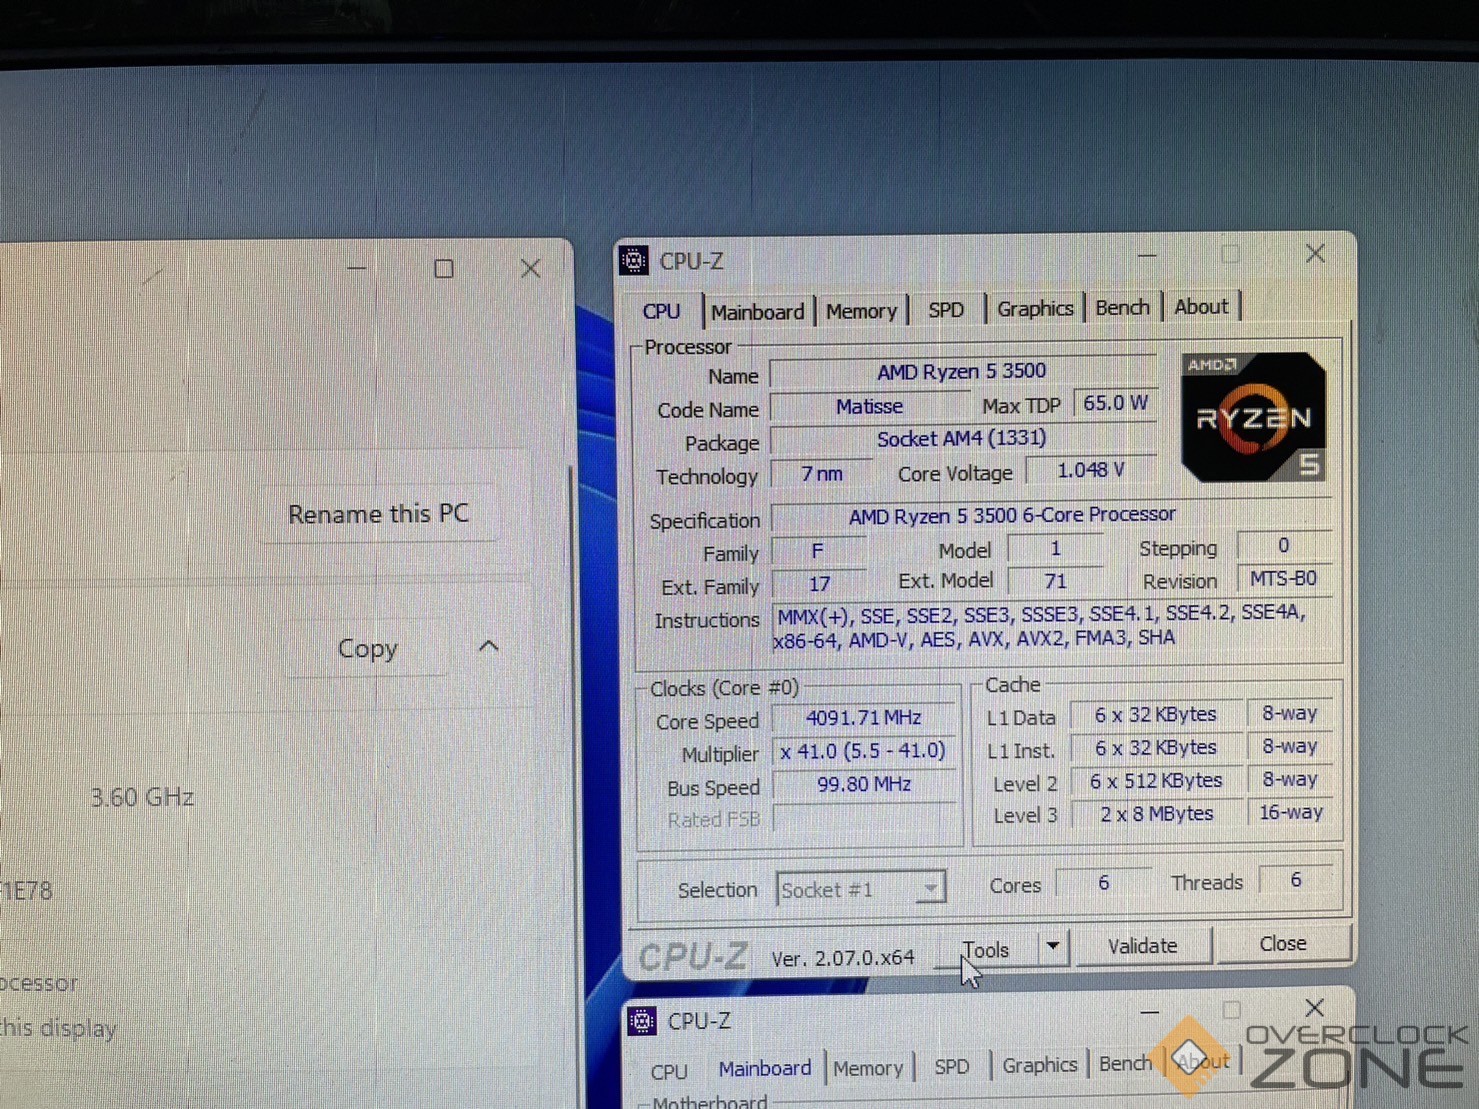Click the CPU-Z app icon in top window title bar
The width and height of the screenshot is (1479, 1109).
point(633,261)
